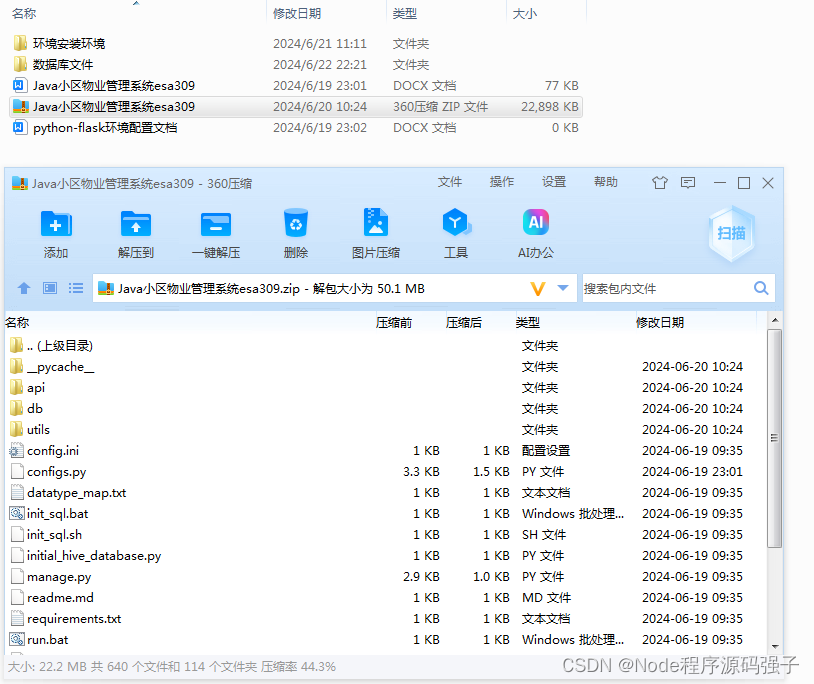
Task: Open the 文件 menu
Action: point(450,183)
